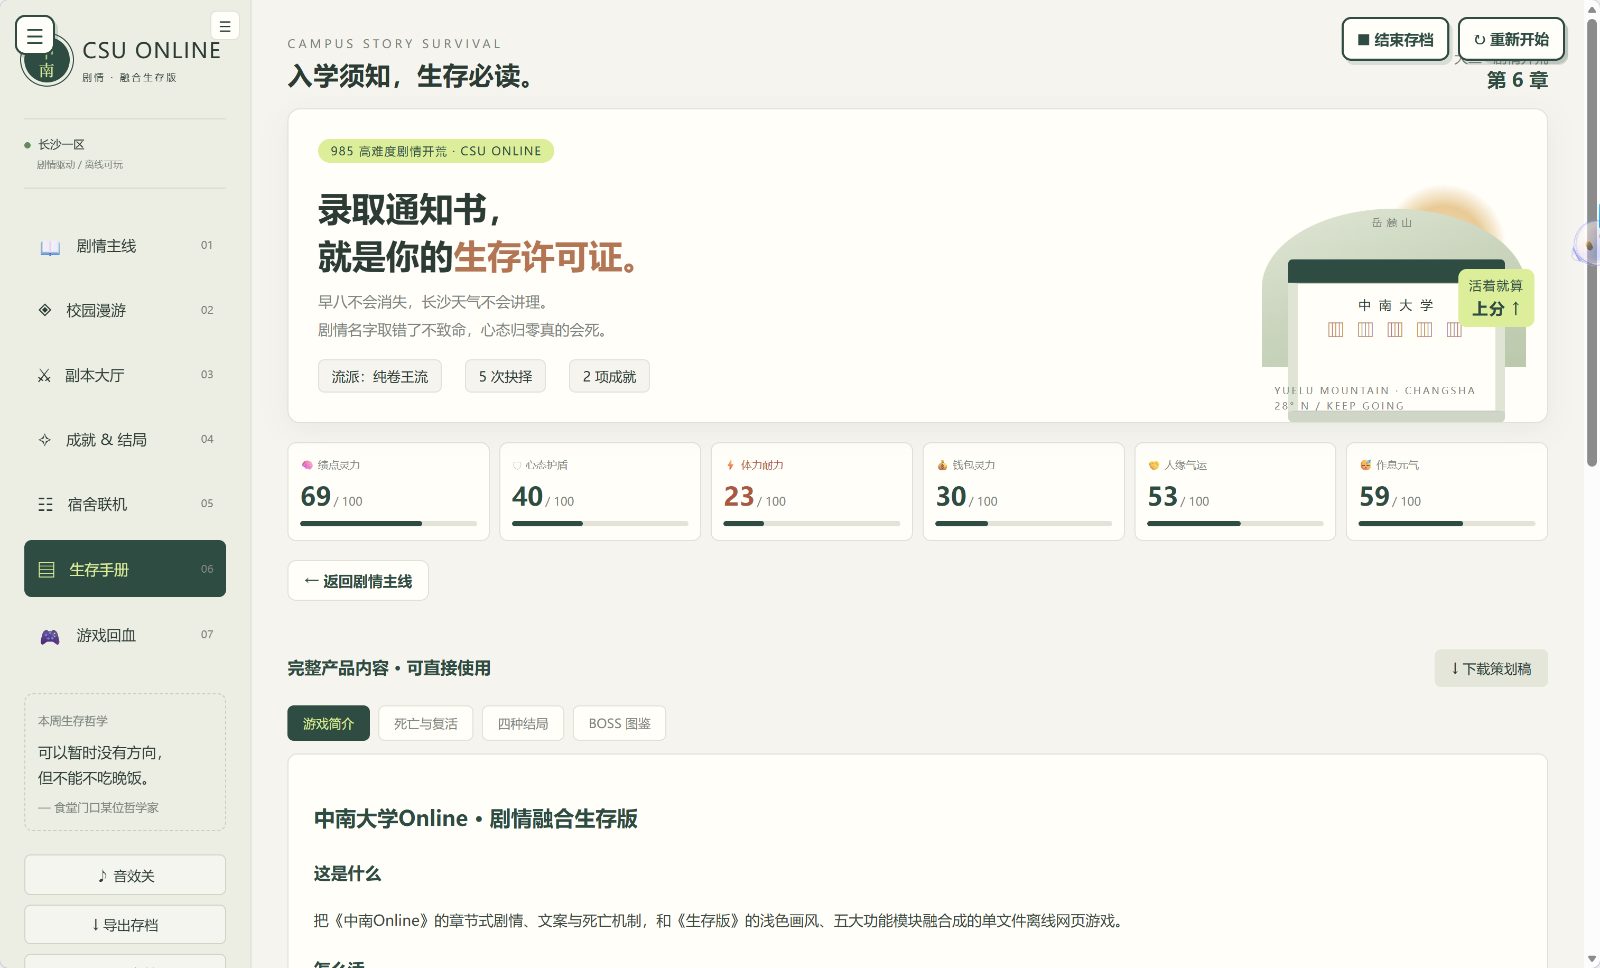Click the 长沙一区 server label
The height and width of the screenshot is (968, 1600).
[61, 145]
